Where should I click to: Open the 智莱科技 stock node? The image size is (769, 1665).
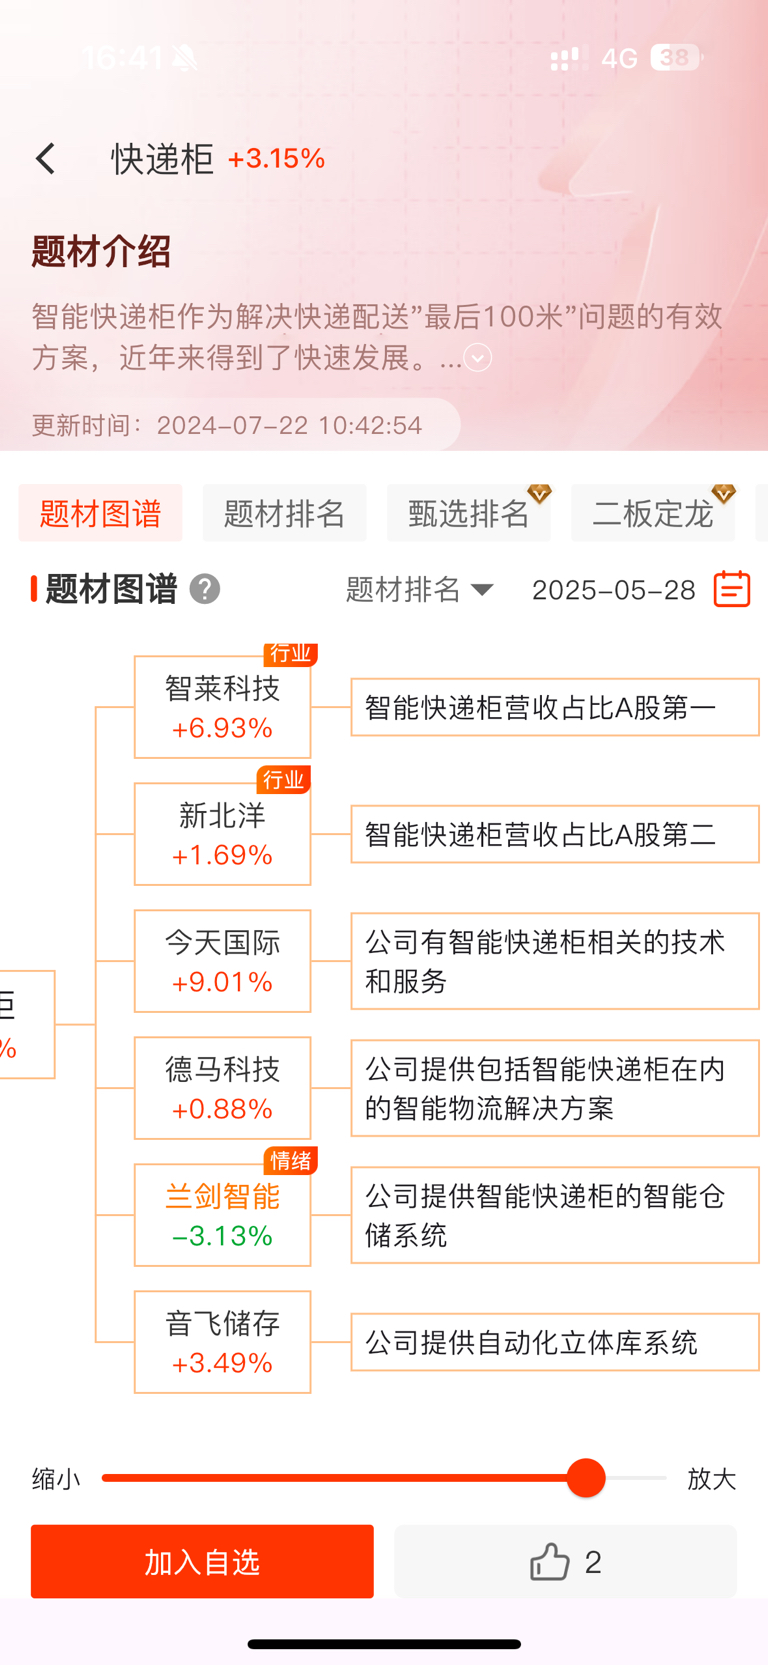(222, 707)
